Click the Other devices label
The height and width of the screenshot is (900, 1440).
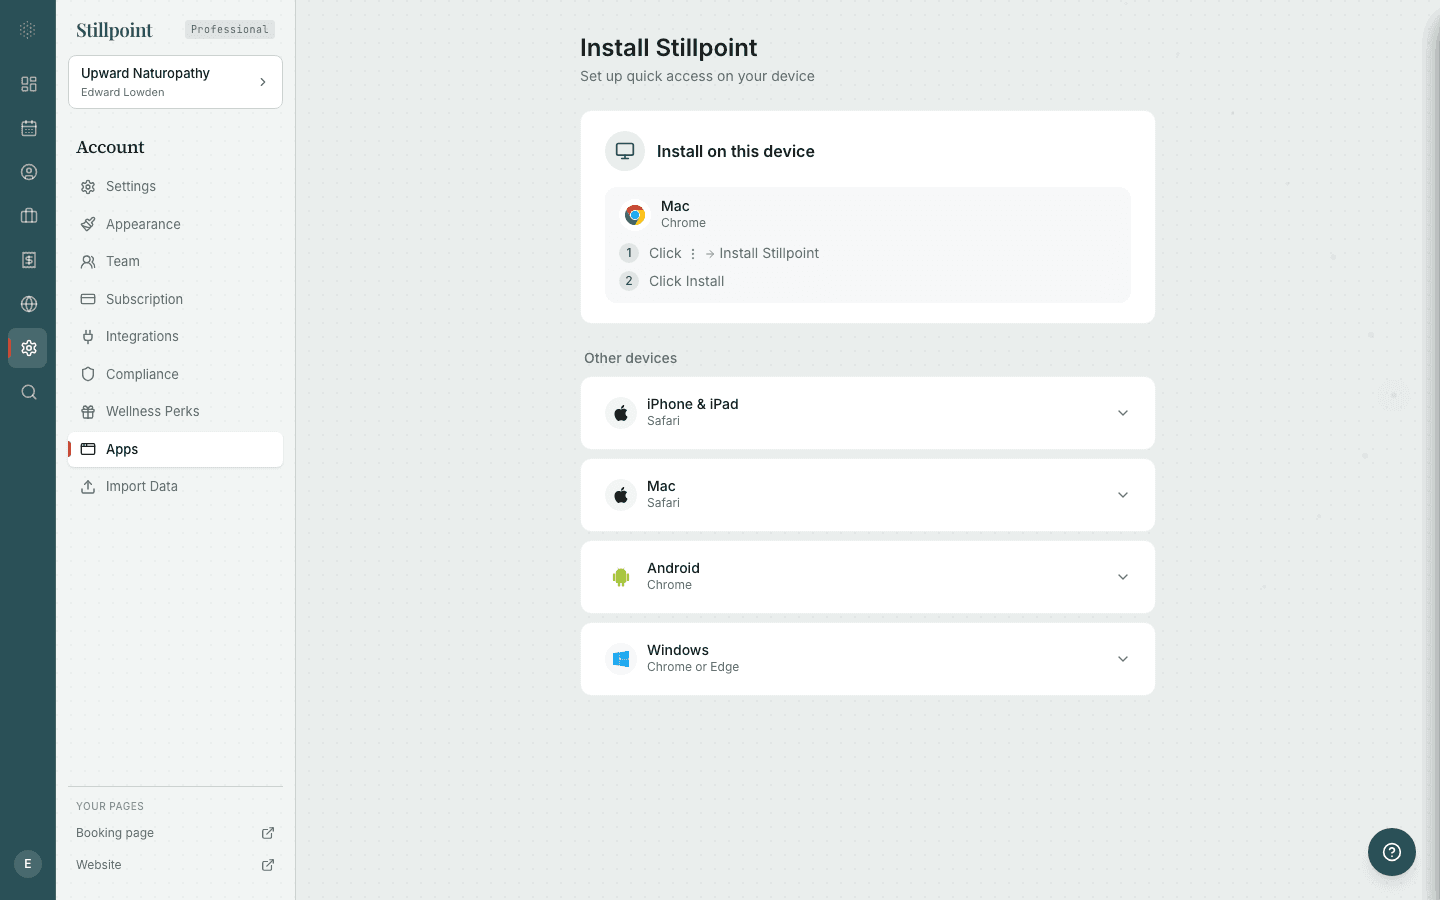(x=630, y=358)
